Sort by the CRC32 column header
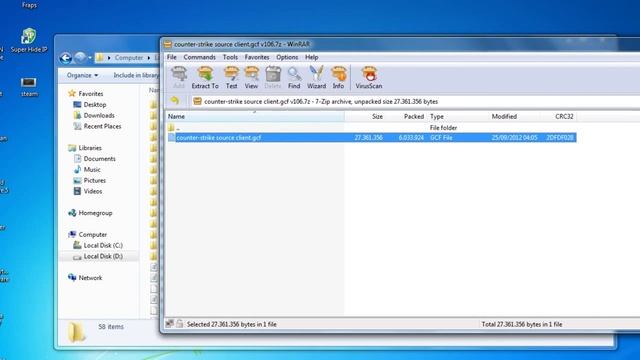640x360 pixels. pyautogui.click(x=559, y=116)
